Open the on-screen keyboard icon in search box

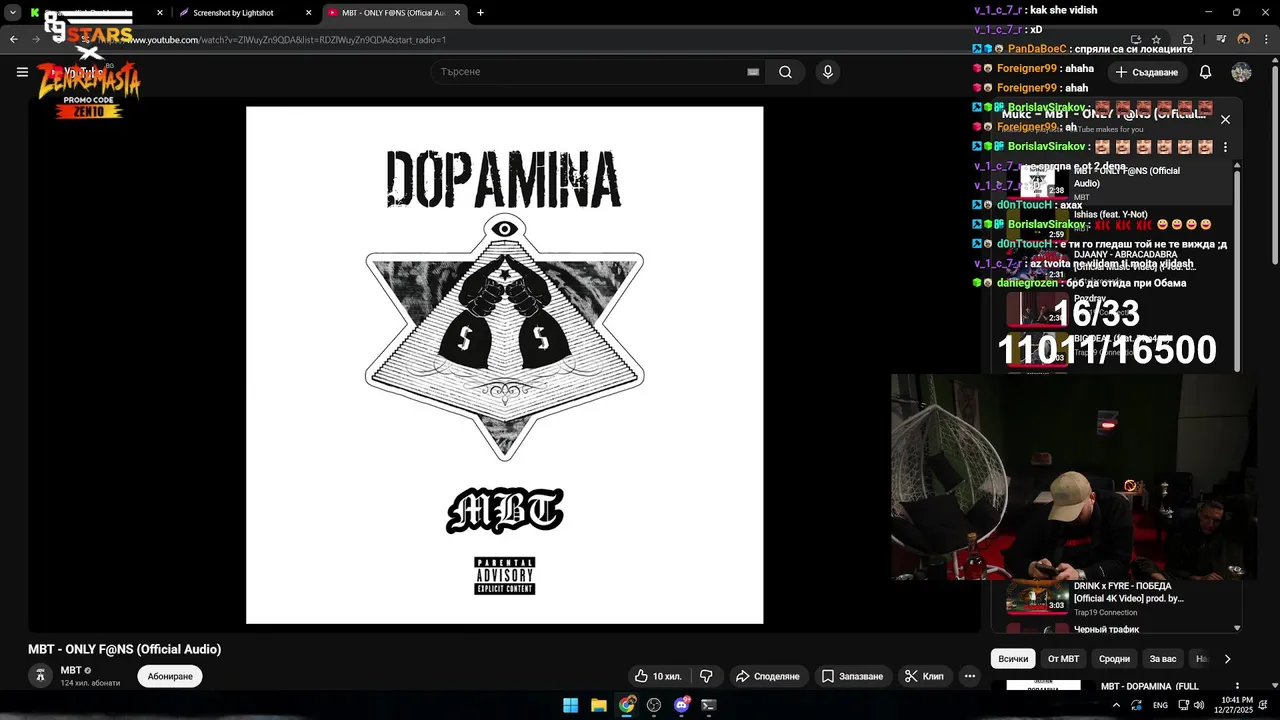(753, 72)
